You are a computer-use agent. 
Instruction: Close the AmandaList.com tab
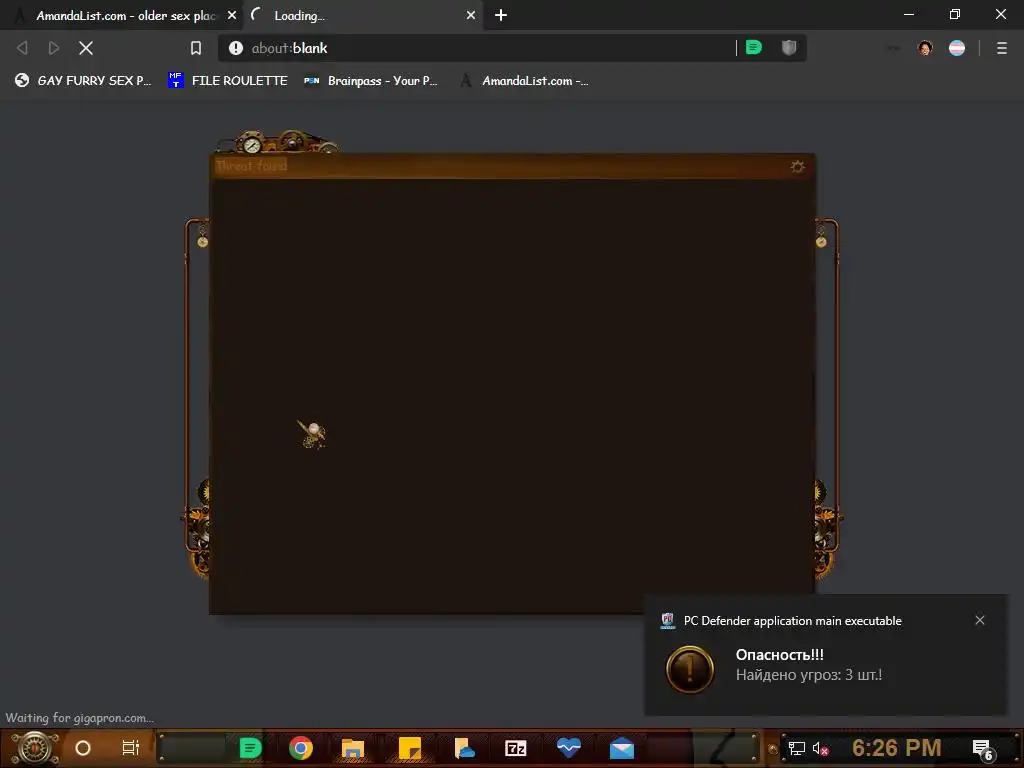[x=232, y=15]
